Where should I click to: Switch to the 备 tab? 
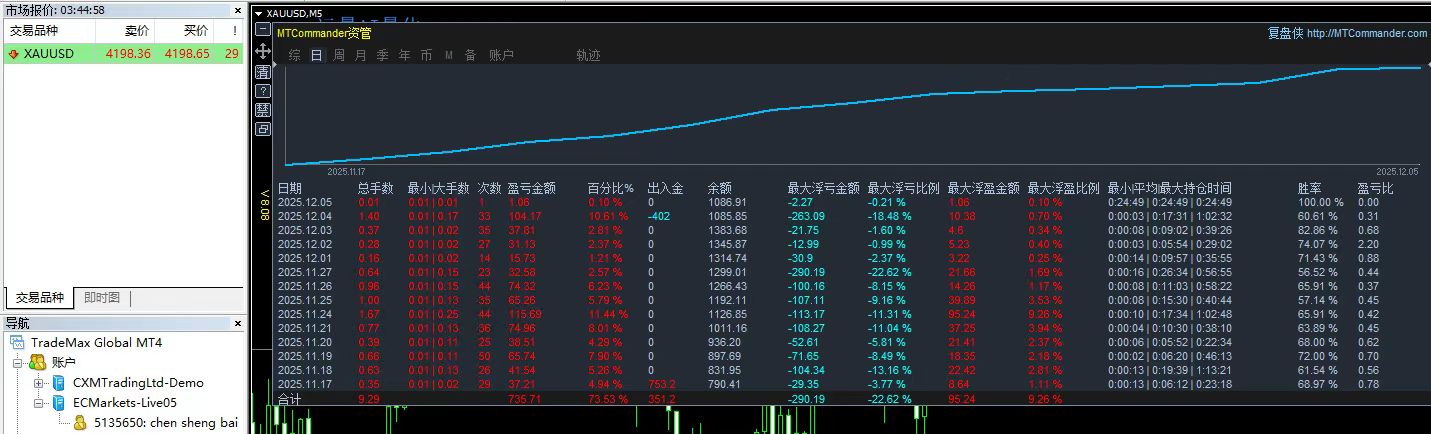coord(470,56)
